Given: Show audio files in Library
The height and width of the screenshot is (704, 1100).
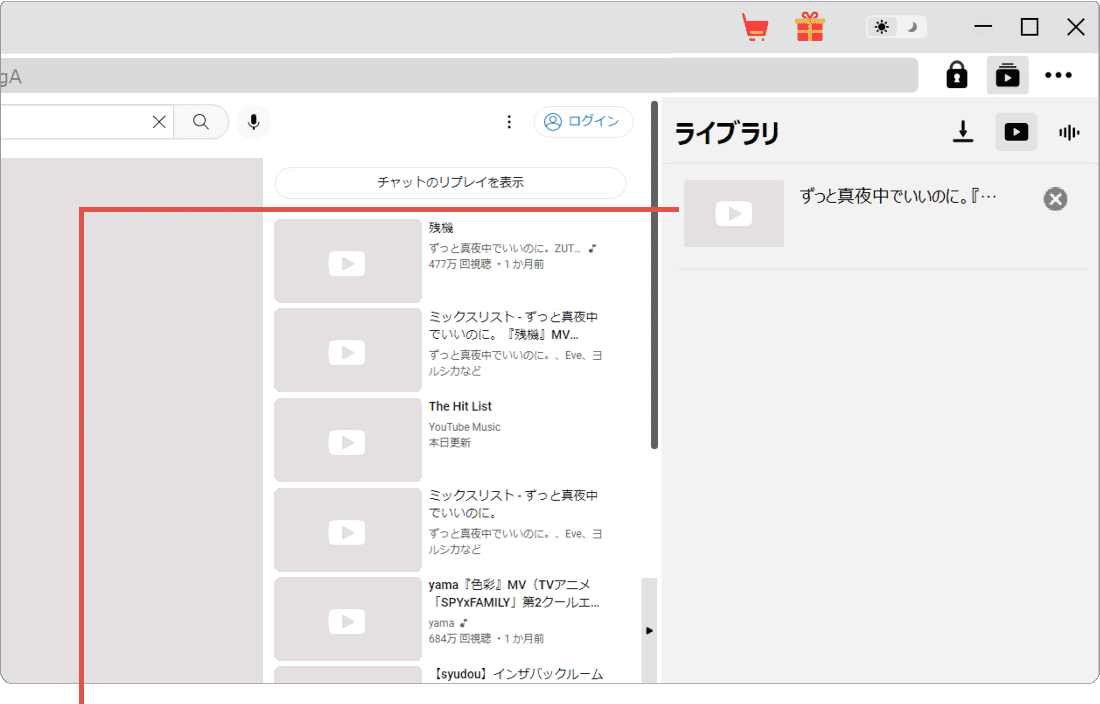Looking at the screenshot, I should pyautogui.click(x=1069, y=131).
